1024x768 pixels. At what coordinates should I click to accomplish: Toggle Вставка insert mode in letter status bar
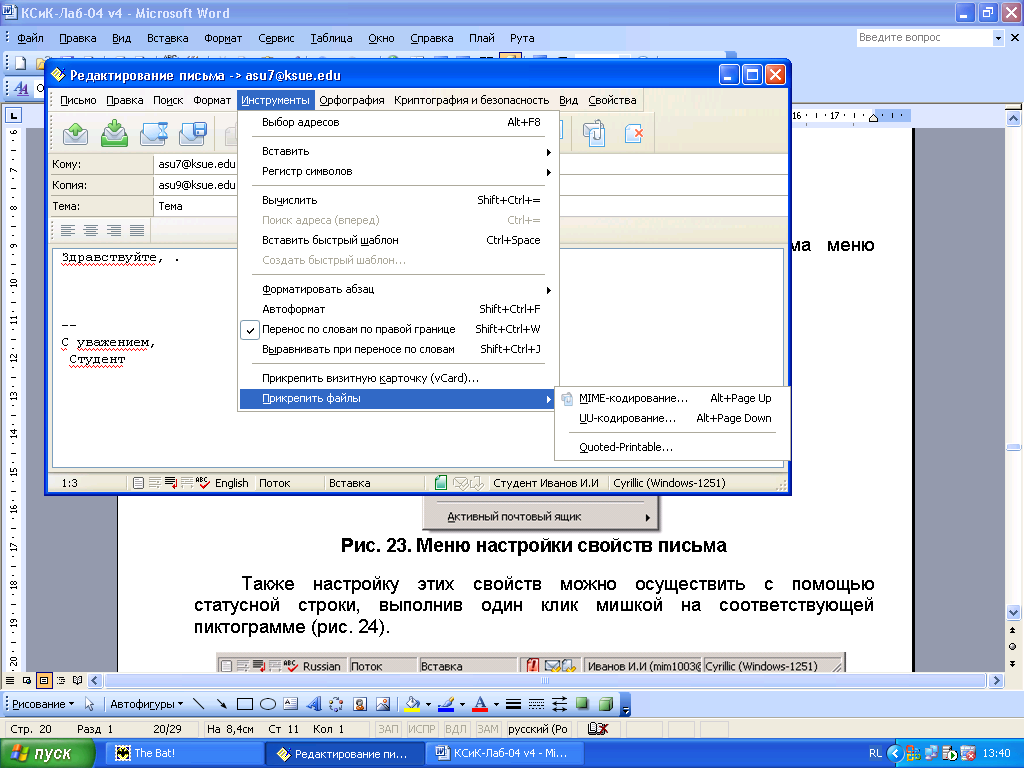[349, 483]
